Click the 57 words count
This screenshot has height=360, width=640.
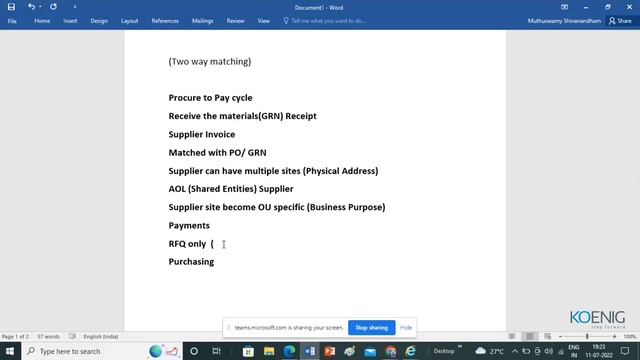[x=49, y=337]
